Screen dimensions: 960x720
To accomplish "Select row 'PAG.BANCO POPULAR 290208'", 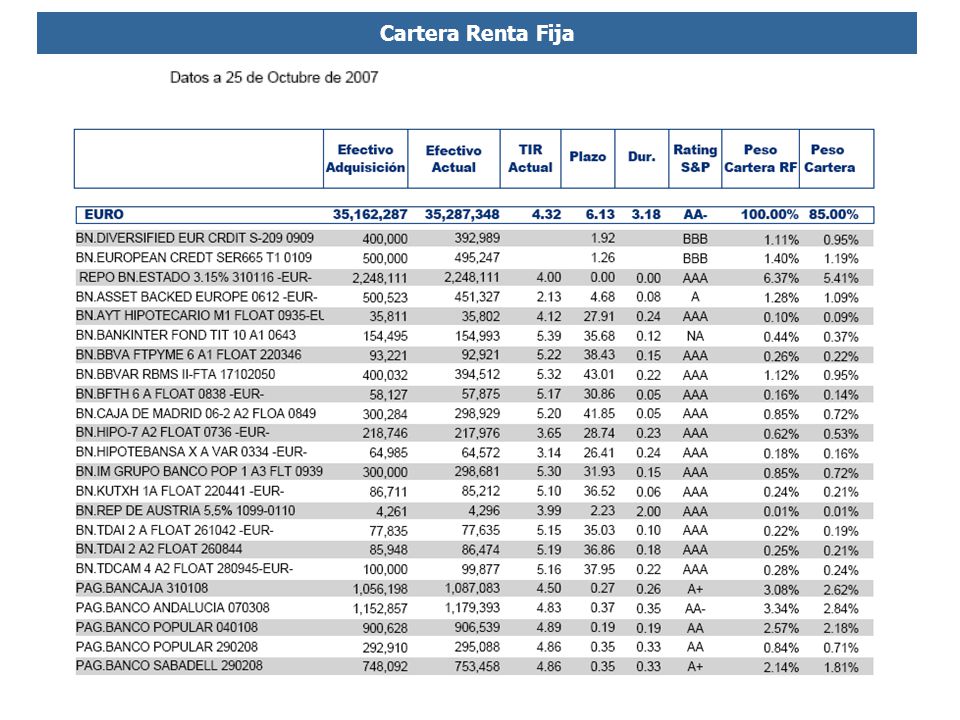I will [x=474, y=647].
